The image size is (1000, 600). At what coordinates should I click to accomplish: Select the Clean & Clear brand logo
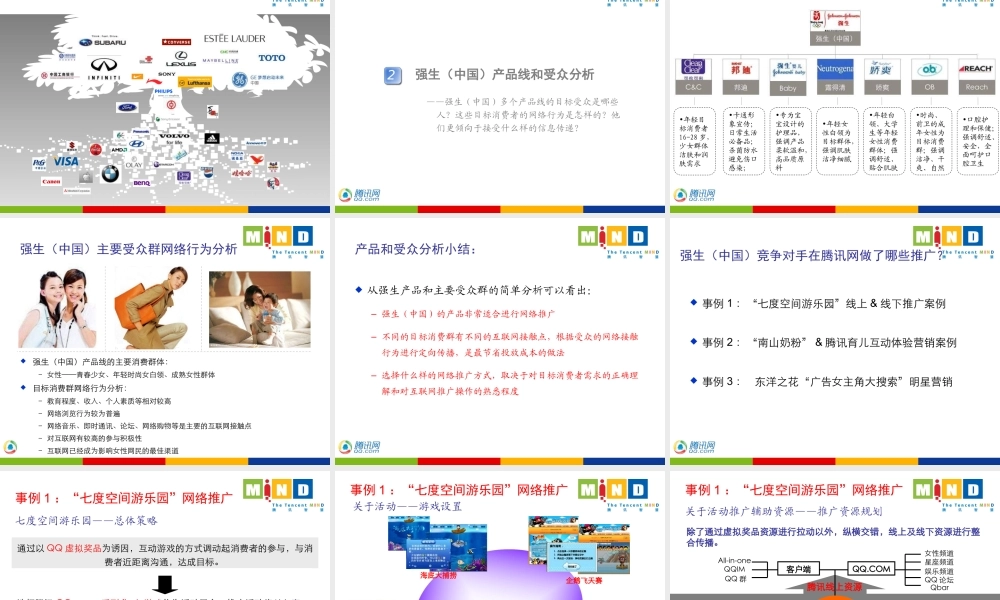(x=693, y=69)
